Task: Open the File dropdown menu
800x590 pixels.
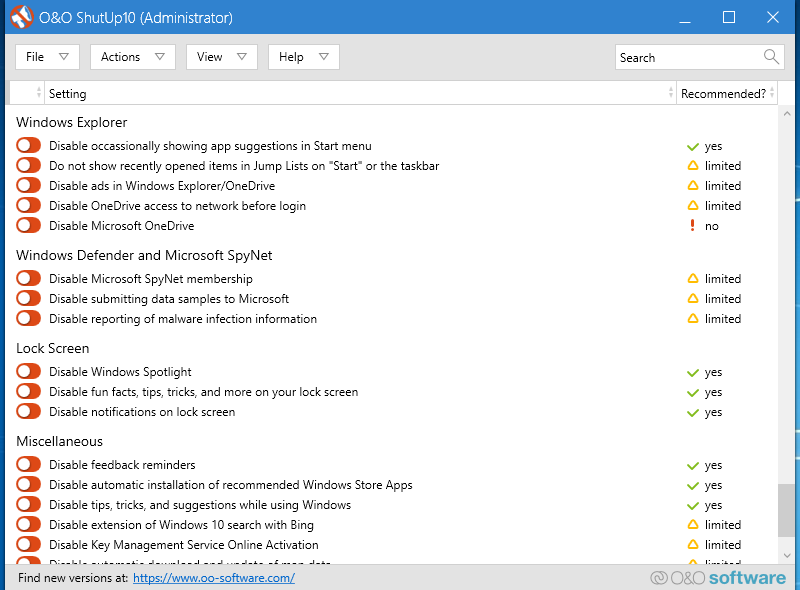Action: [x=47, y=57]
